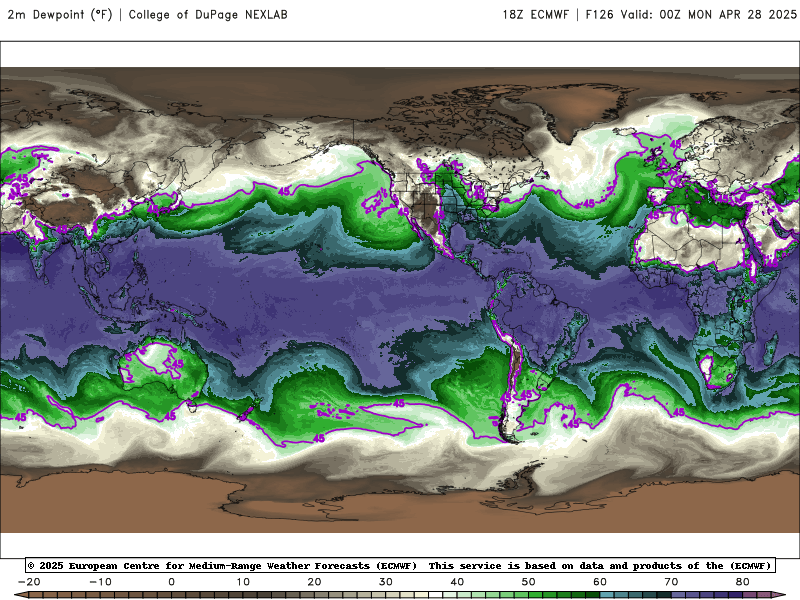Click the "70" colorbar label
This screenshot has width=800, height=600.
[x=671, y=582]
